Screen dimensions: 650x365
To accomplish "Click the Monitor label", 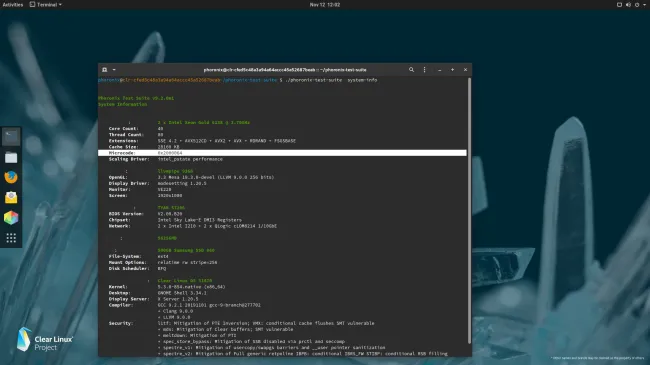I will [x=119, y=190].
